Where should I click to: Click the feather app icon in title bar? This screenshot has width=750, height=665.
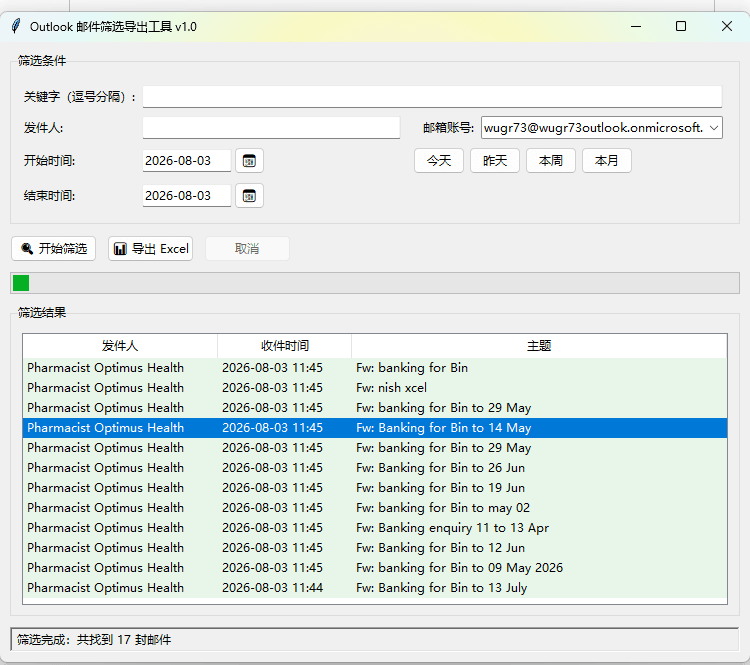(16, 26)
